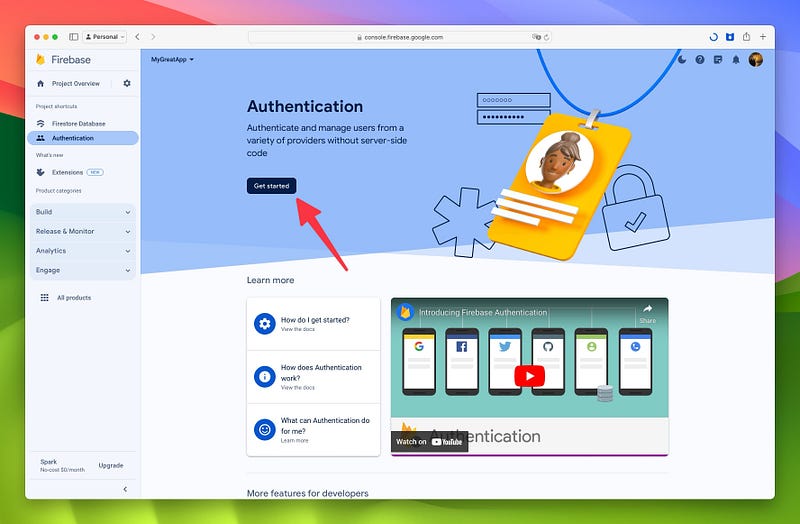
Task: Click Introducing Firebase Authentication video title
Action: 483,312
